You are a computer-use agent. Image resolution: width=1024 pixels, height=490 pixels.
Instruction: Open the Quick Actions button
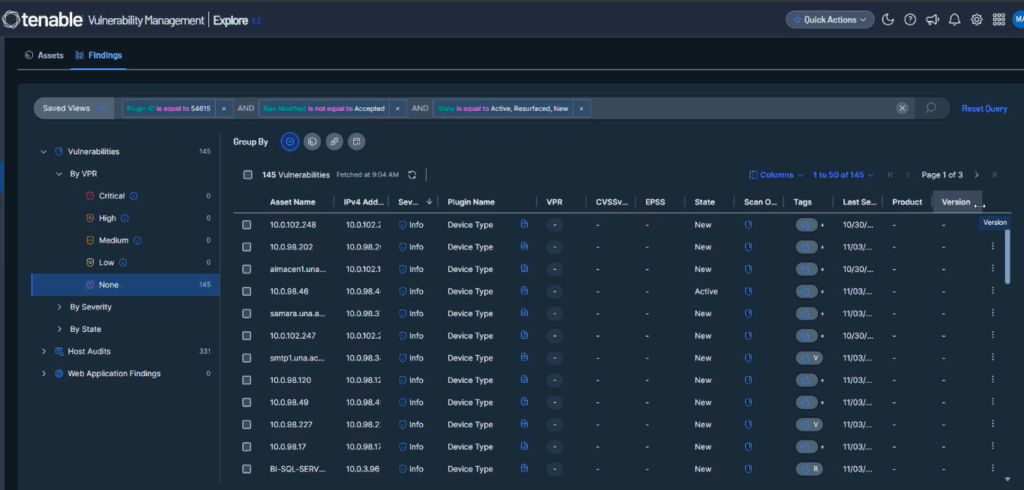830,19
